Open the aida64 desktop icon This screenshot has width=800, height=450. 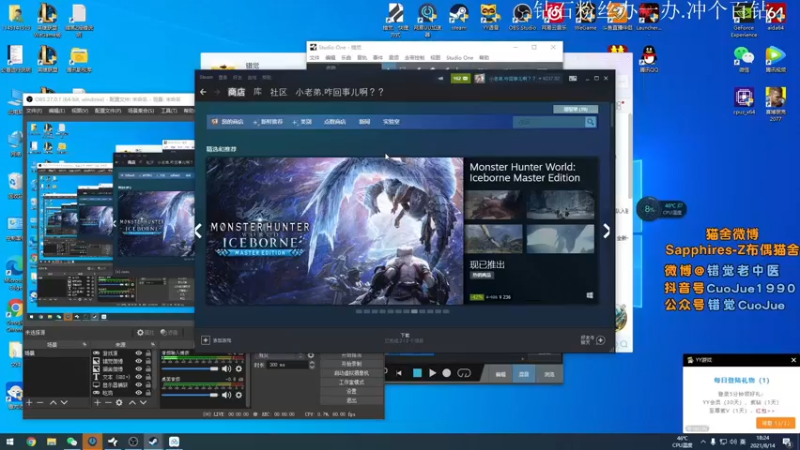pyautogui.click(x=775, y=17)
